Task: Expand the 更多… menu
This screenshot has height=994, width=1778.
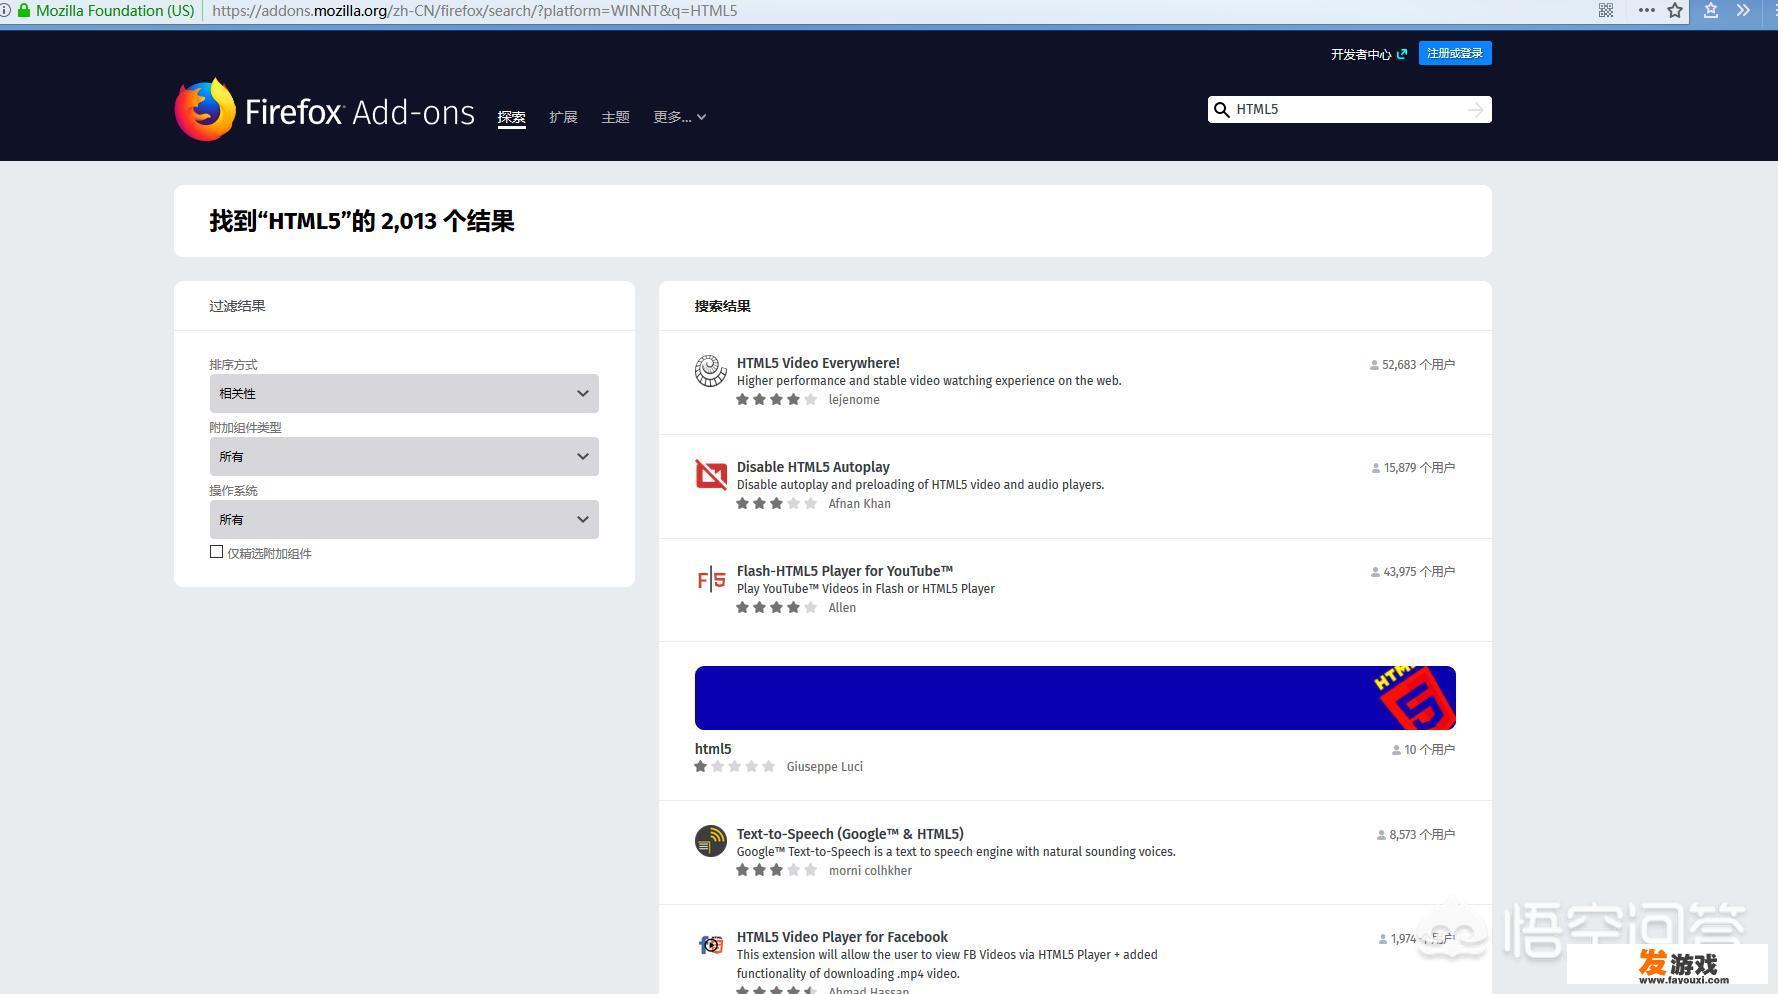Action: click(680, 117)
